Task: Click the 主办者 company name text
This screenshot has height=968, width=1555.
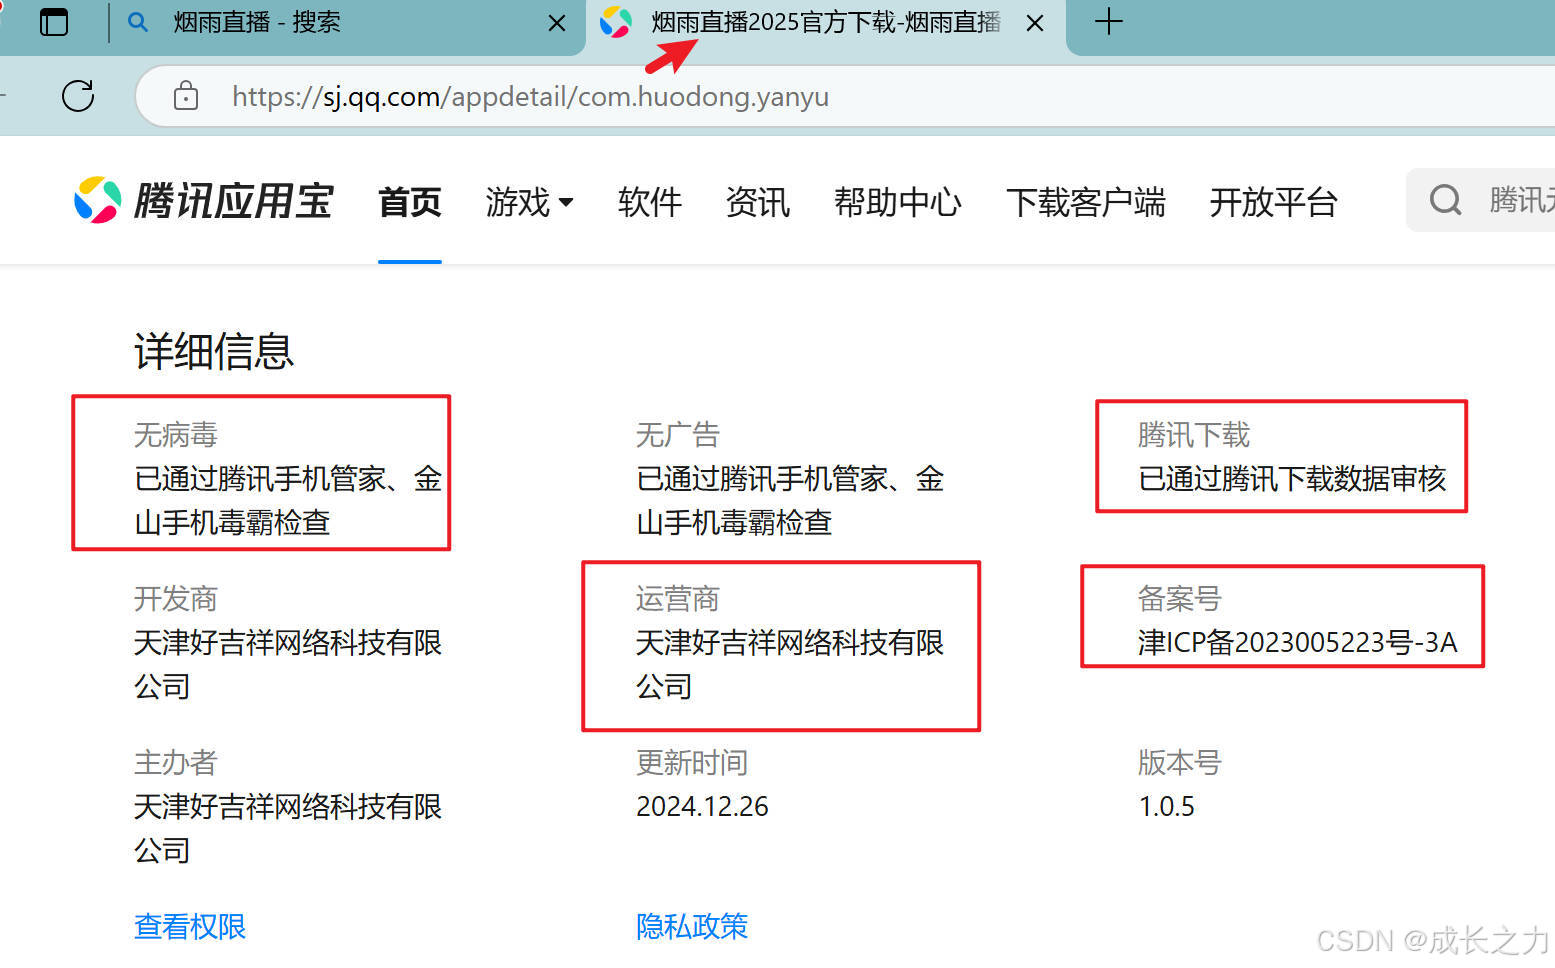Action: tap(288, 828)
